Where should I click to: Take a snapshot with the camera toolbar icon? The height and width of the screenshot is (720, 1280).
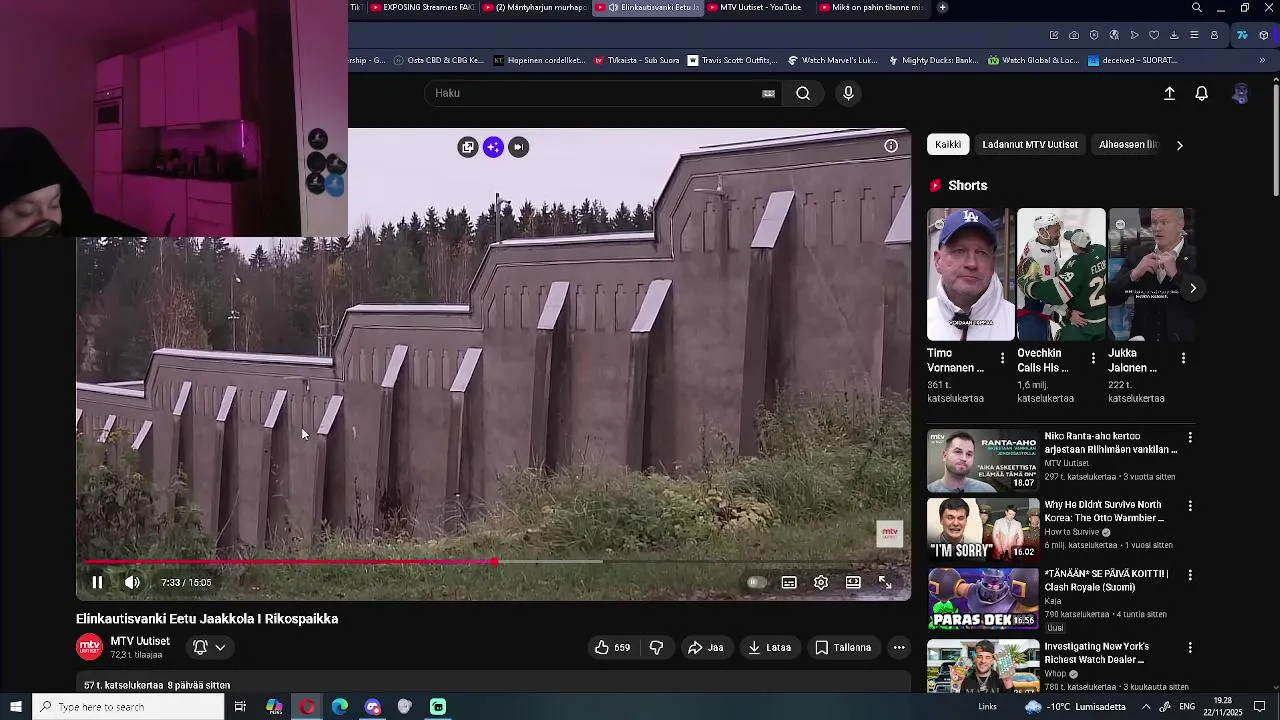click(x=1074, y=35)
